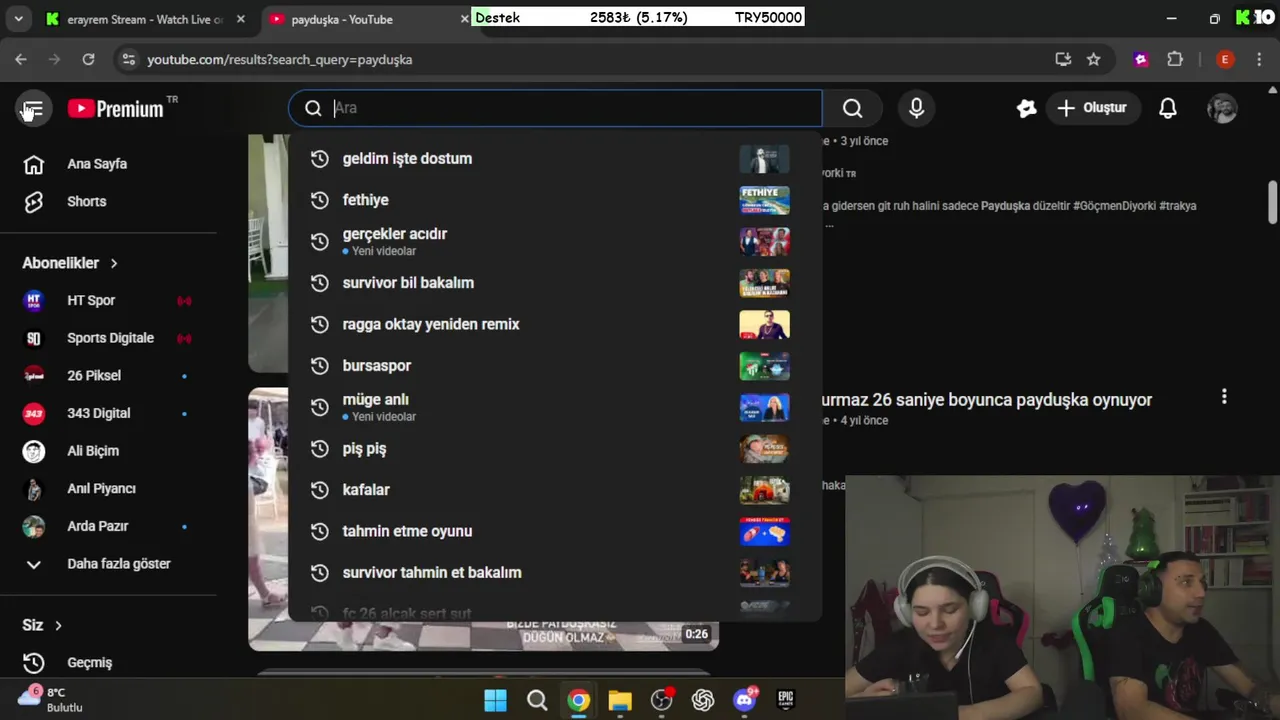Open more options for the paydușka video

tap(1224, 397)
